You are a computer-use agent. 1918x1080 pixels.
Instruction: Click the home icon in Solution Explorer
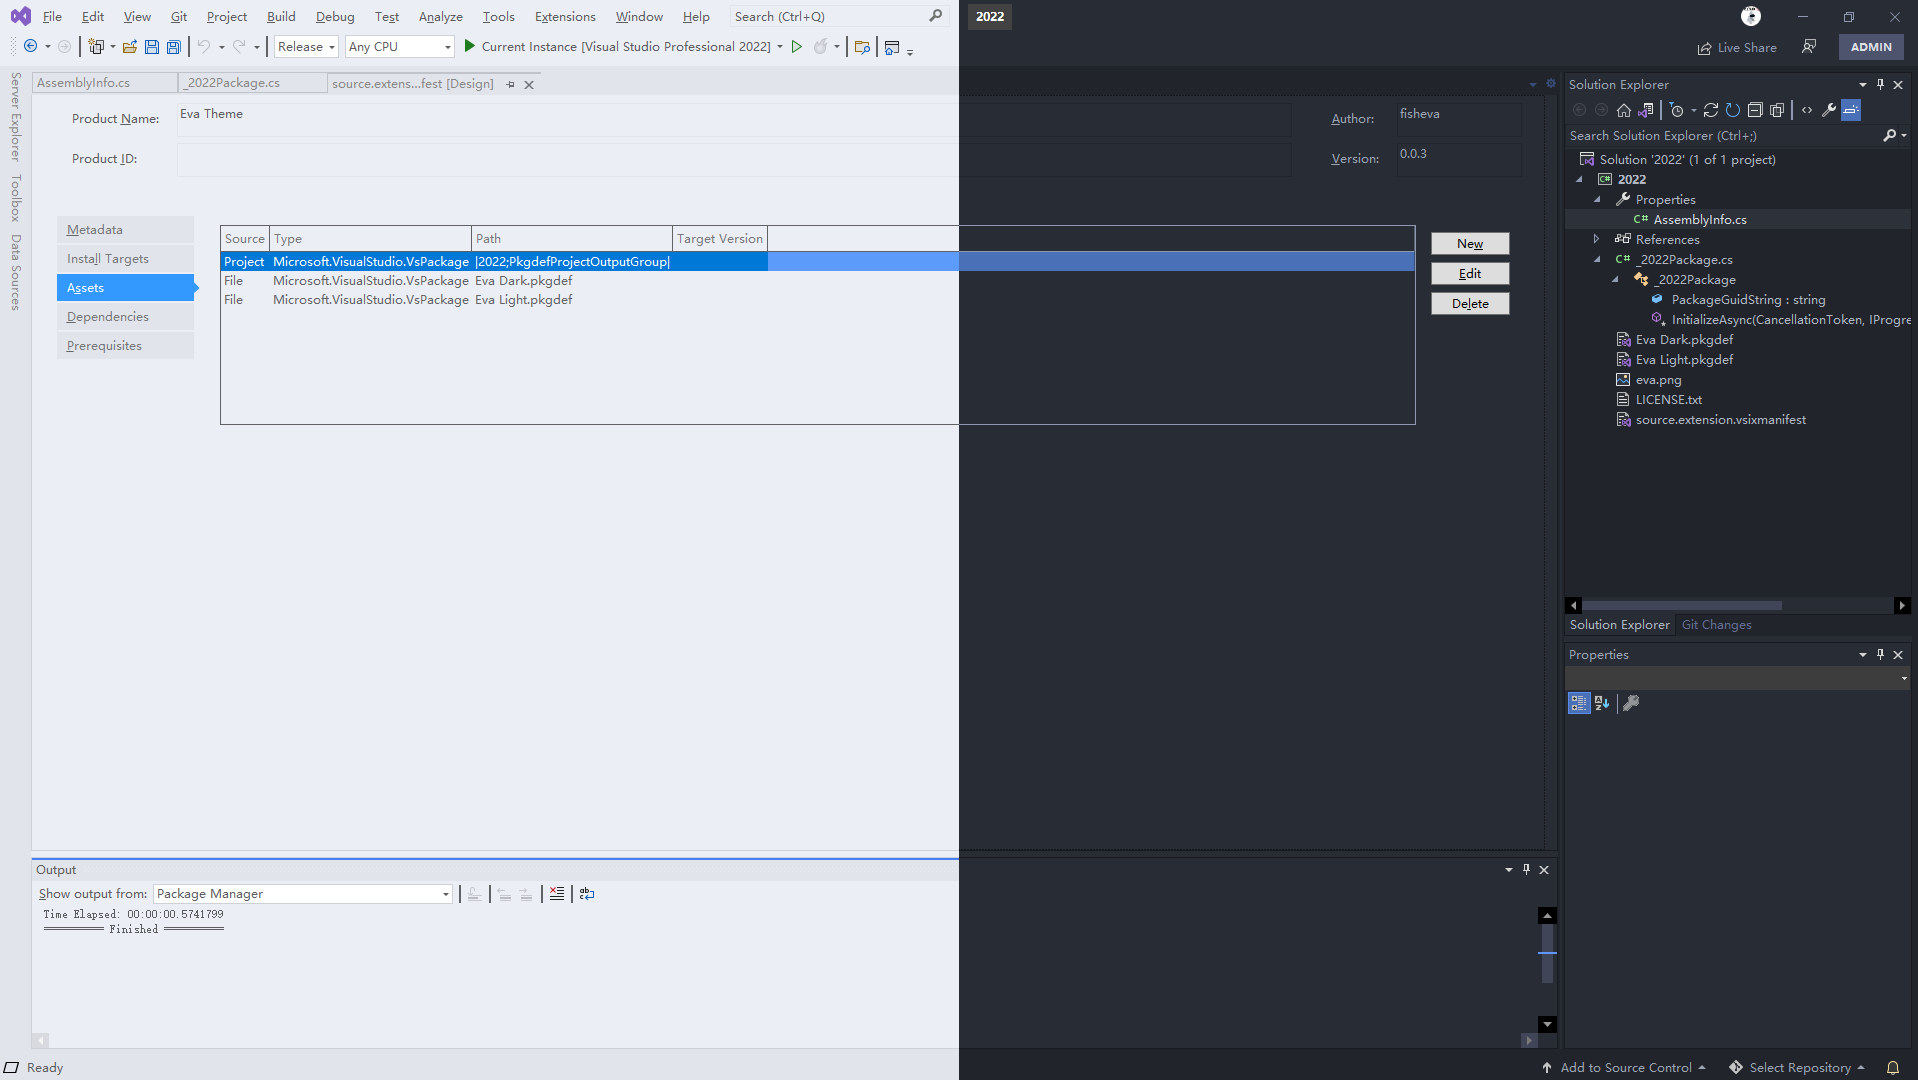(1624, 110)
